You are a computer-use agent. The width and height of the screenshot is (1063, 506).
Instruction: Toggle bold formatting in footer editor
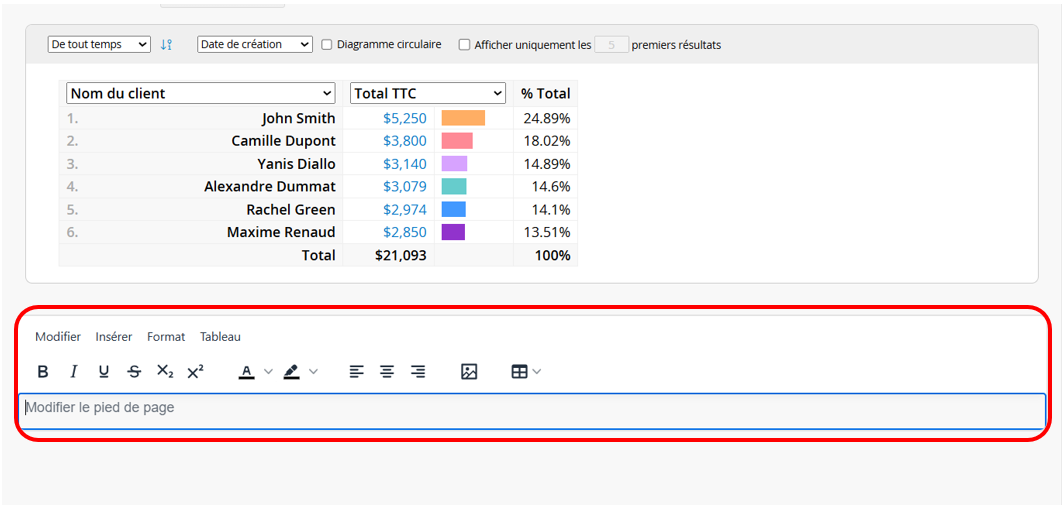click(x=43, y=372)
